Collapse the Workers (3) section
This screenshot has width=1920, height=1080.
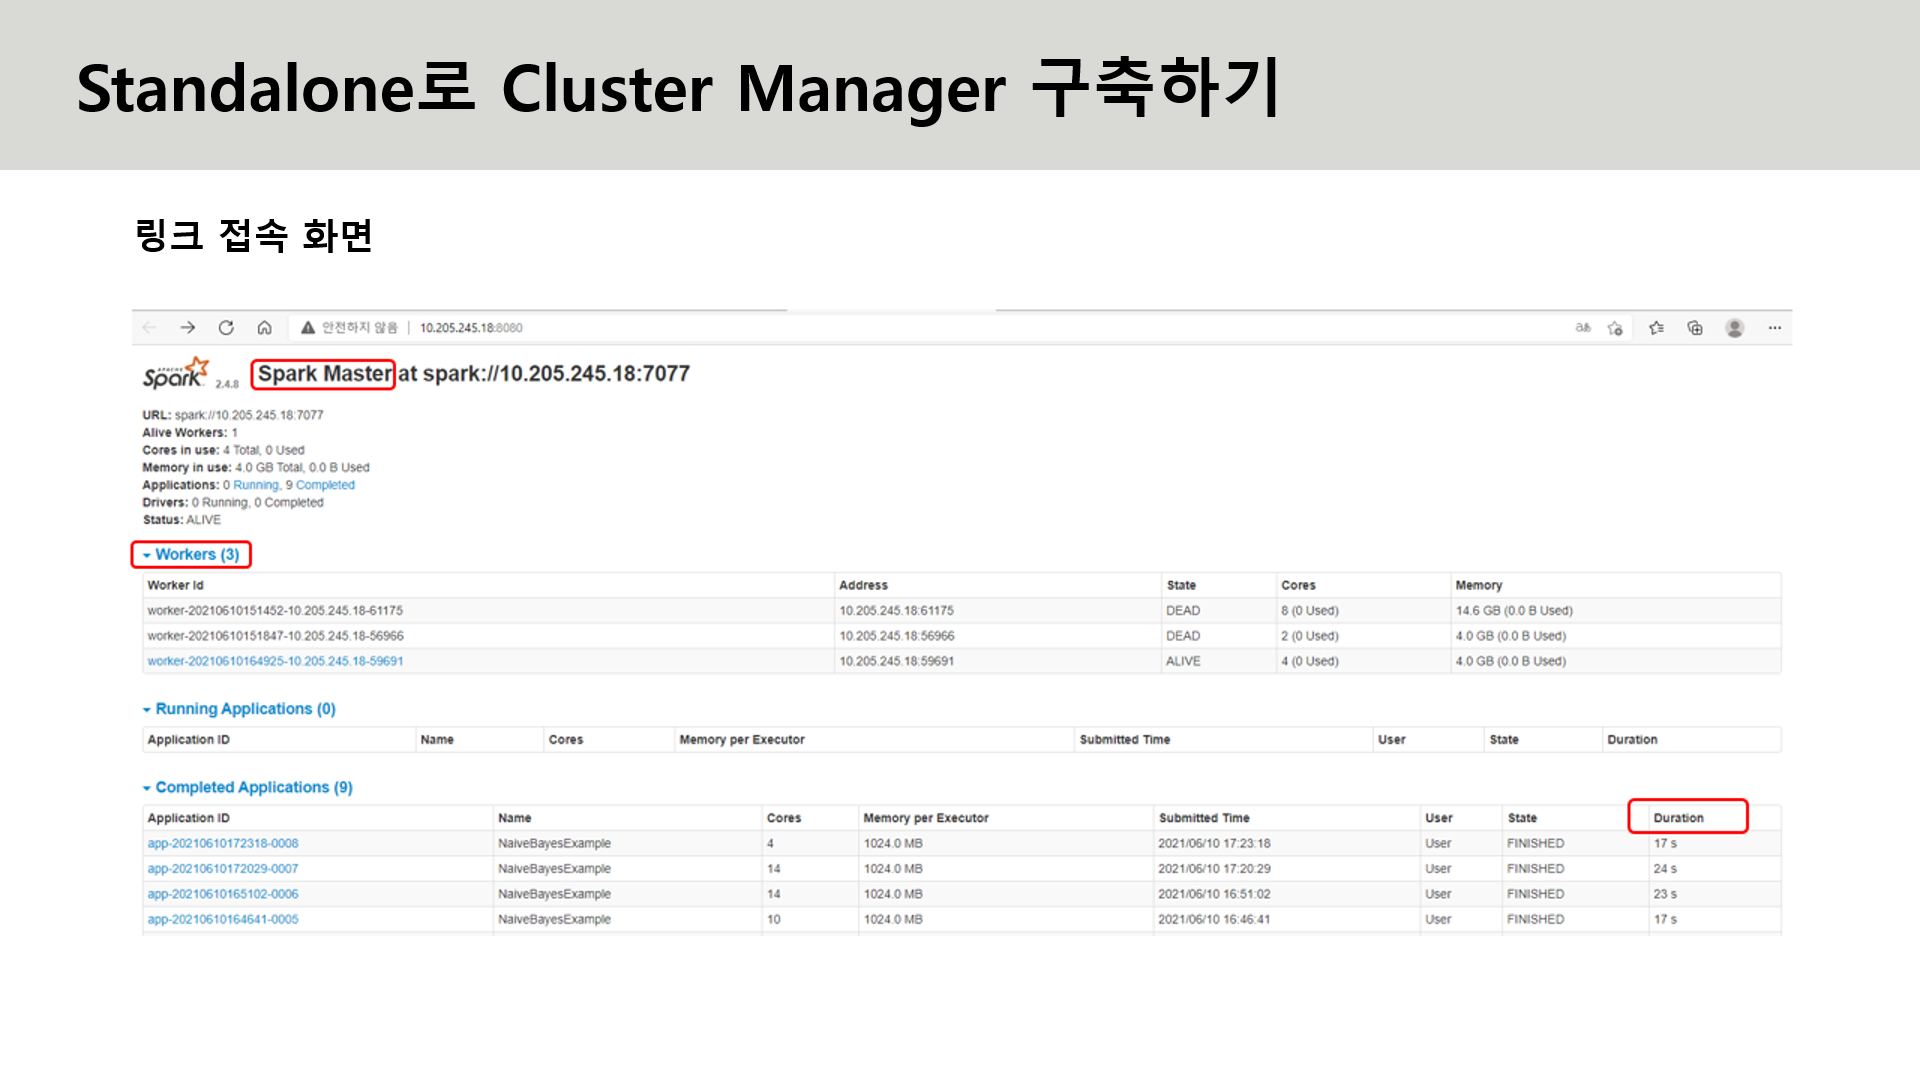(x=196, y=554)
